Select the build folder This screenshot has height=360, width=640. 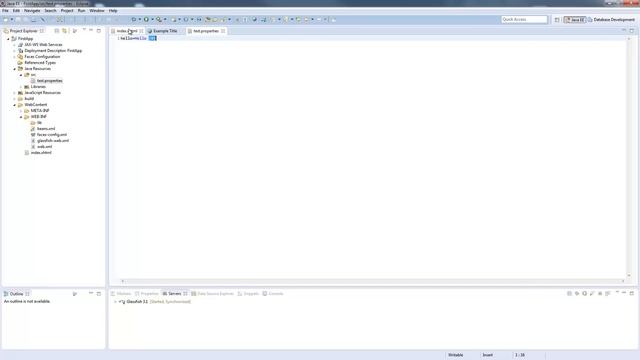[x=29, y=99]
